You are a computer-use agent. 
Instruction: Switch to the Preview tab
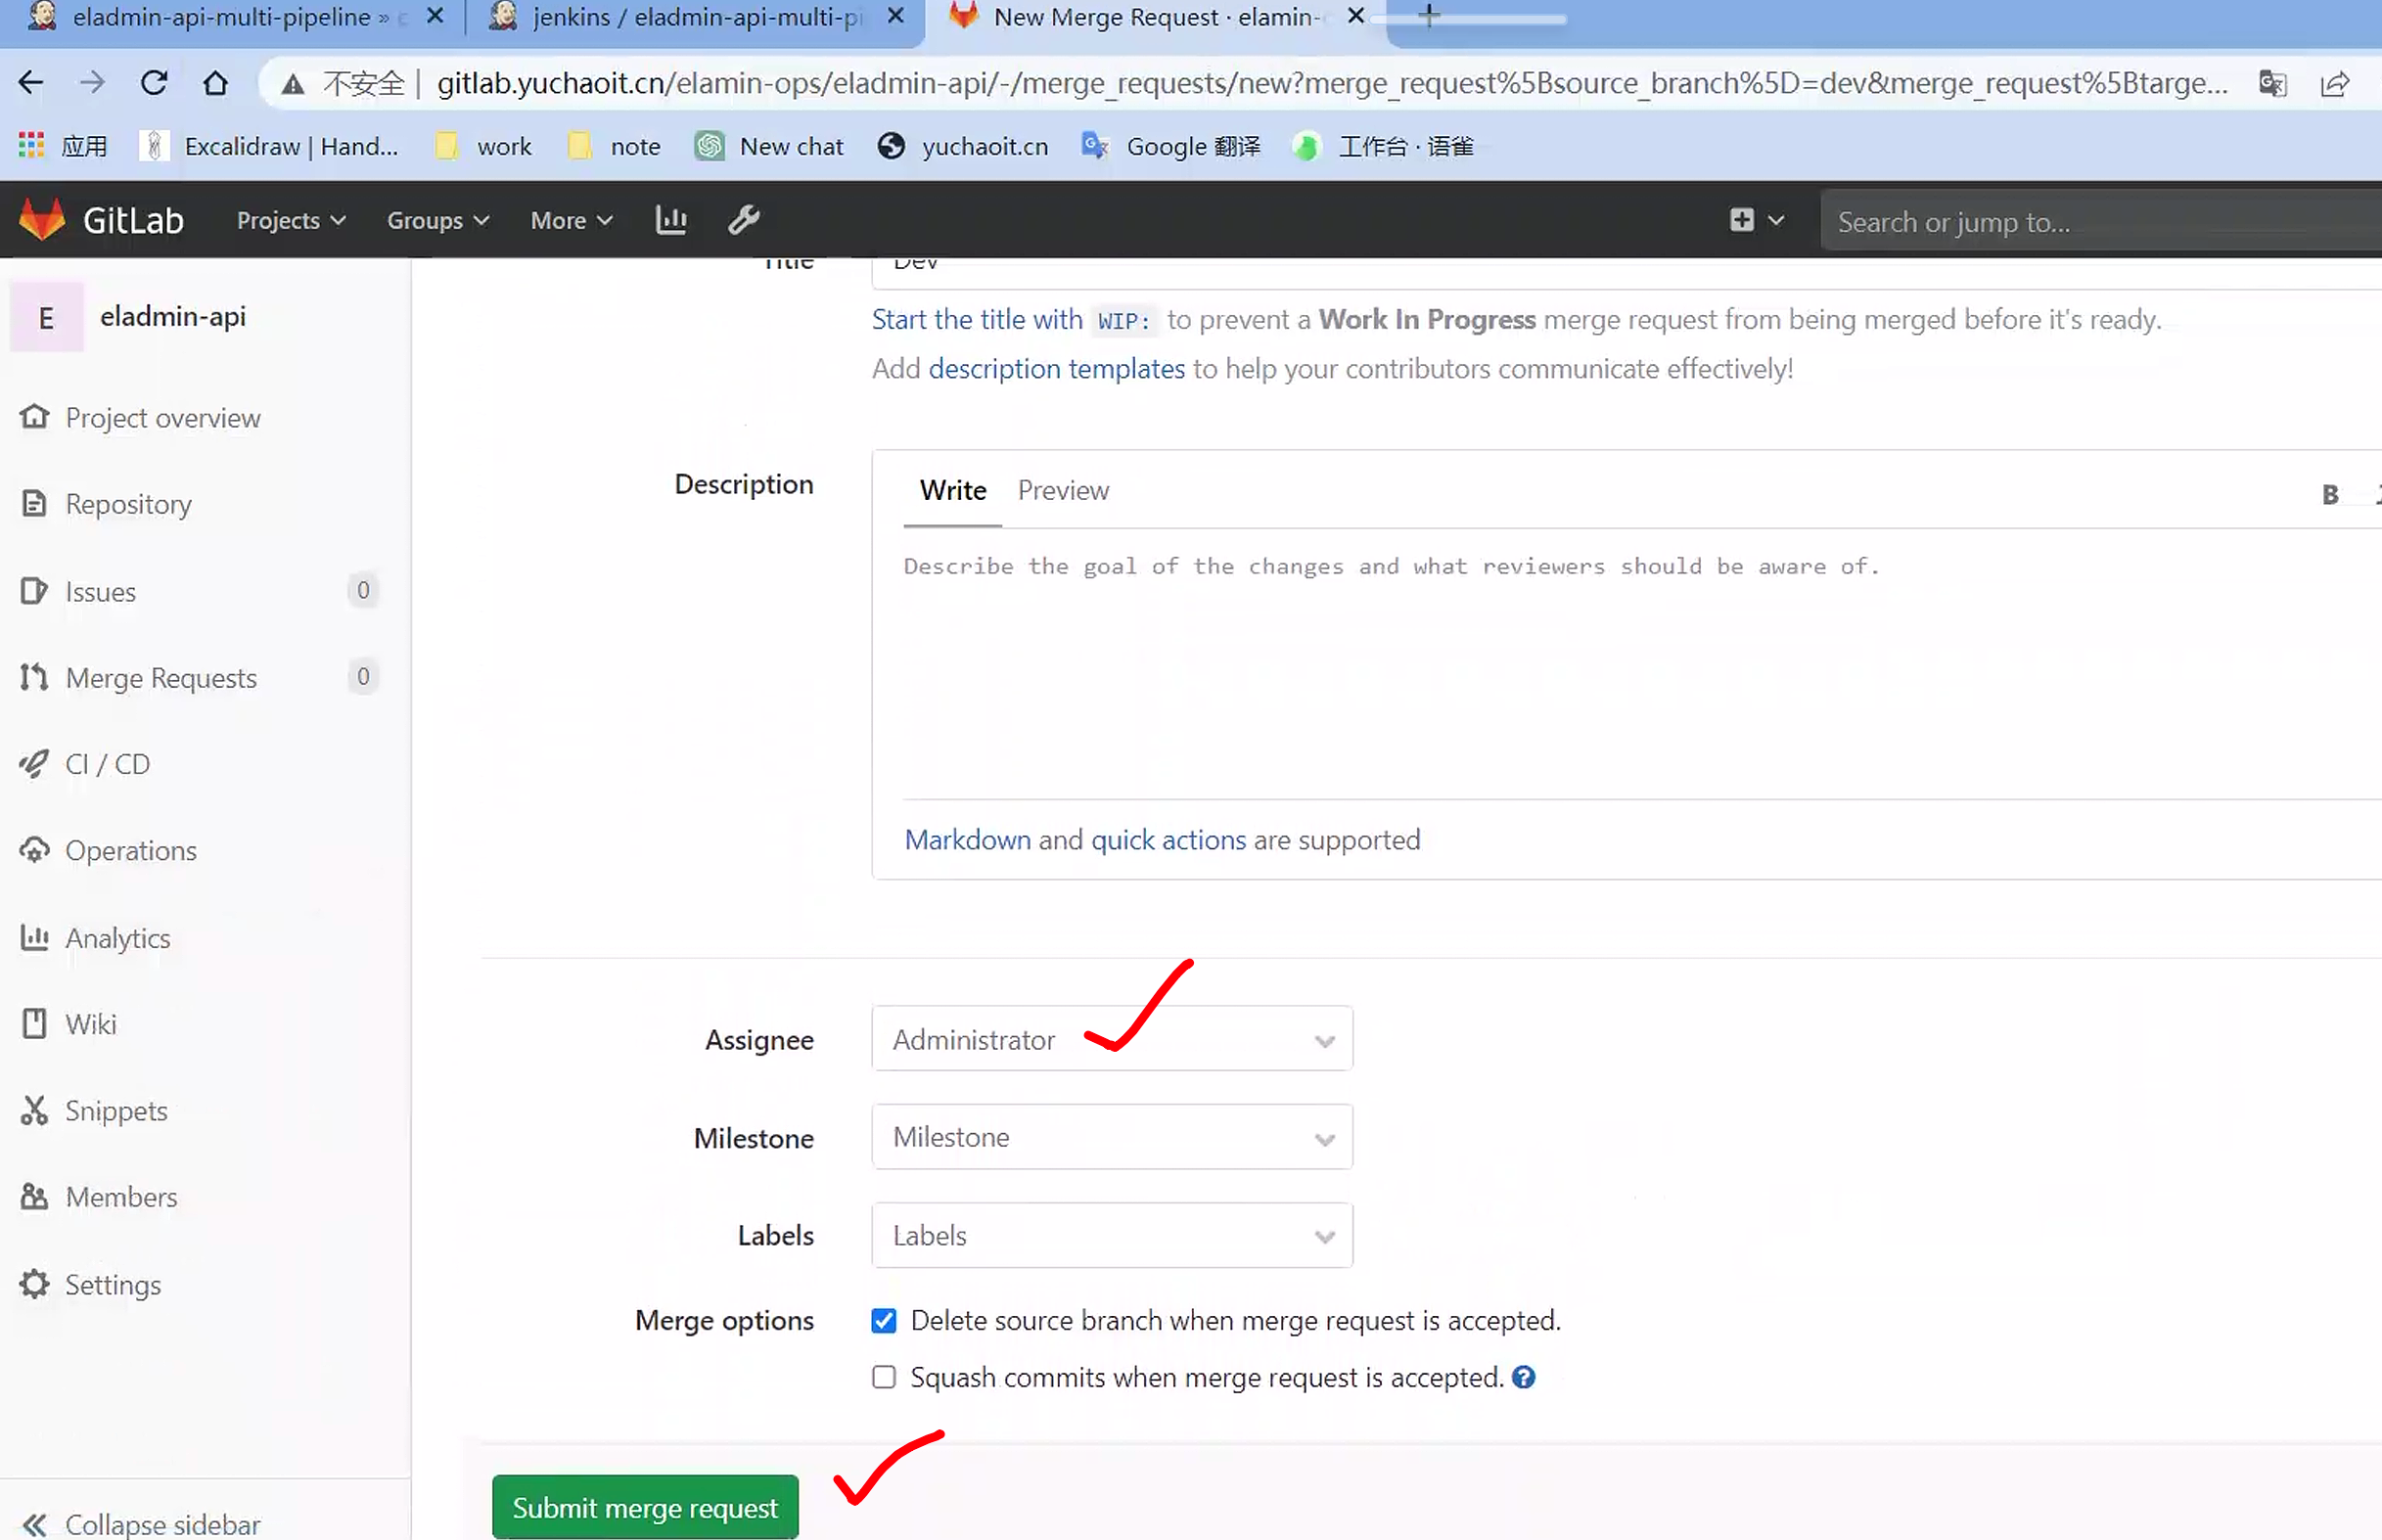pyautogui.click(x=1063, y=490)
